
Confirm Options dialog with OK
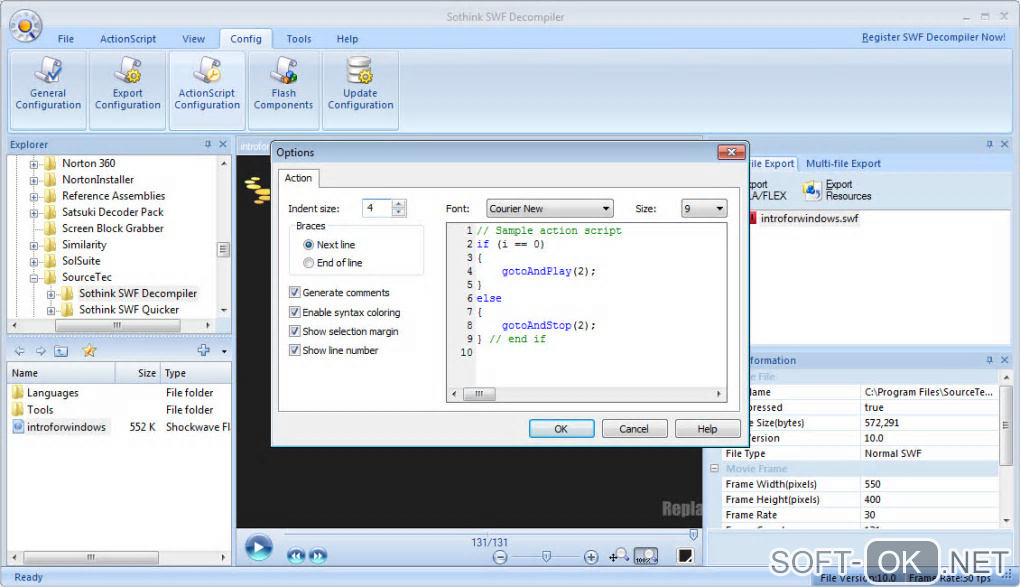pos(561,429)
